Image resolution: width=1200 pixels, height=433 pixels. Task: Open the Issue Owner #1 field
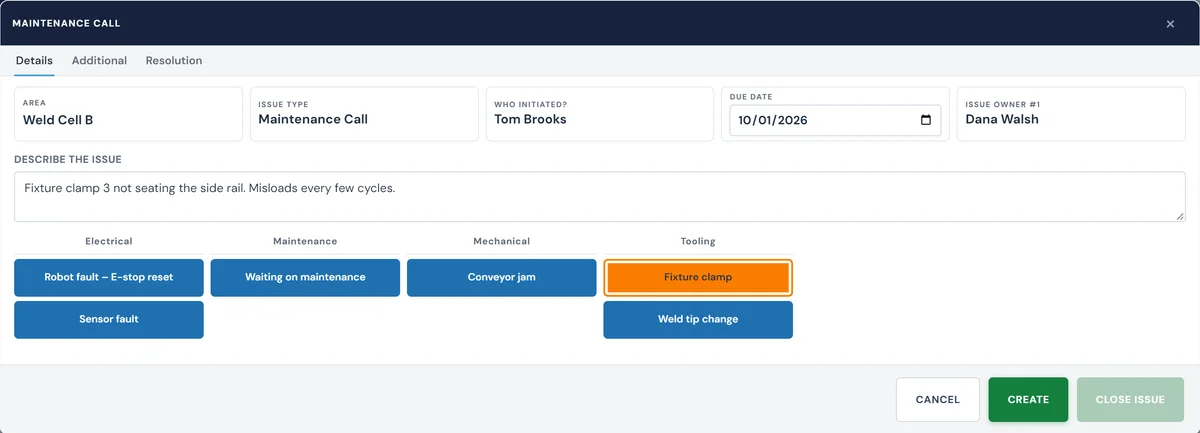pyautogui.click(x=1071, y=114)
